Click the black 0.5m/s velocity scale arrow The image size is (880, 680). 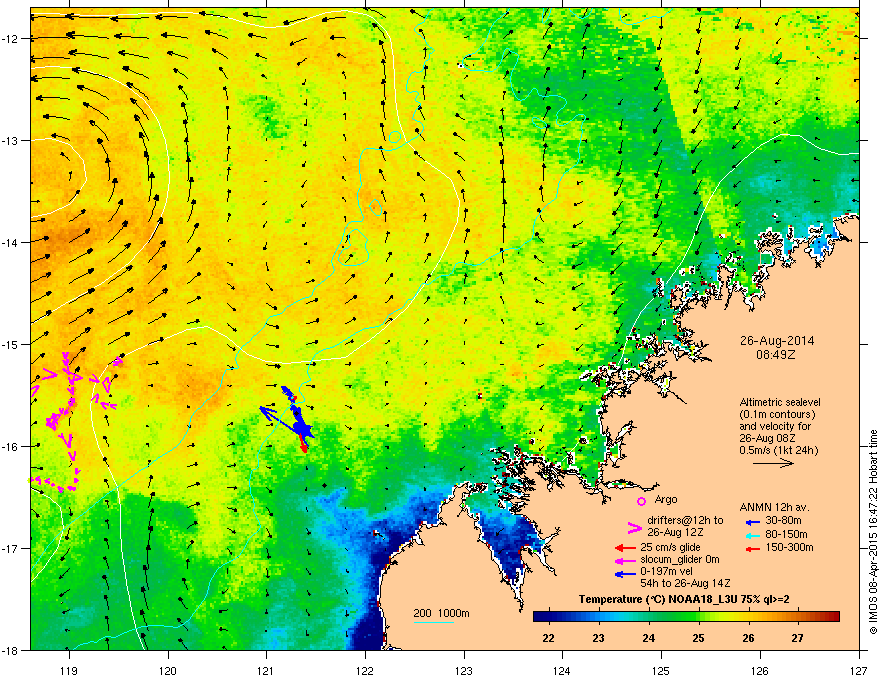773,463
